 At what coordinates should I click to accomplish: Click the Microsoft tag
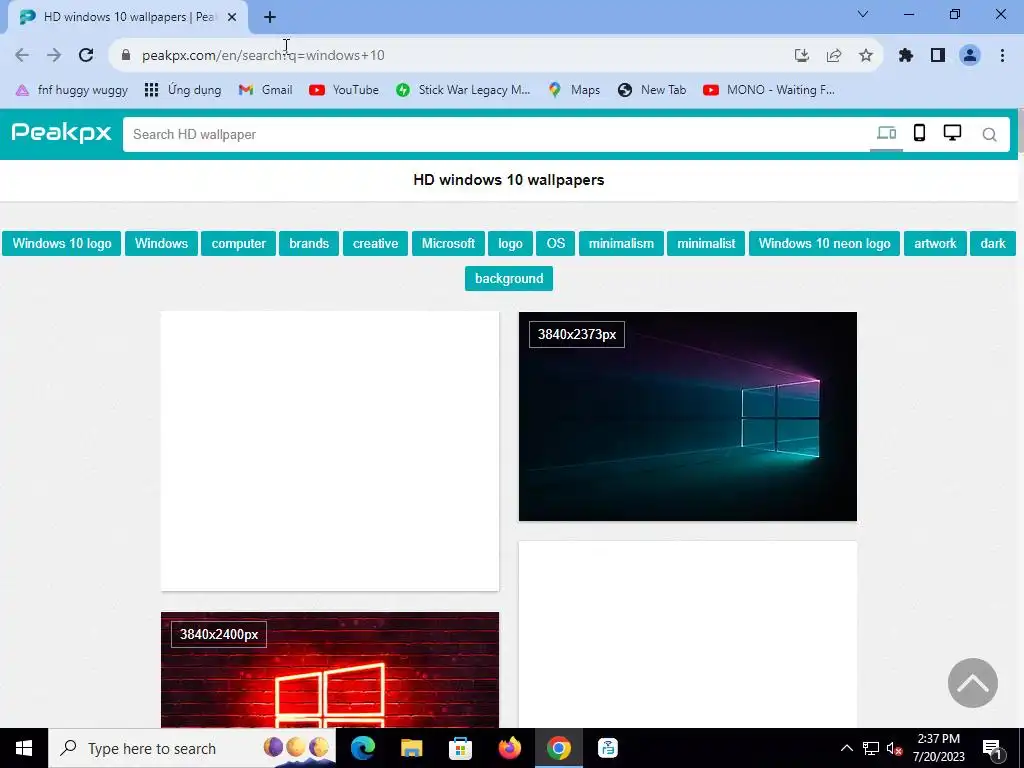[448, 244]
